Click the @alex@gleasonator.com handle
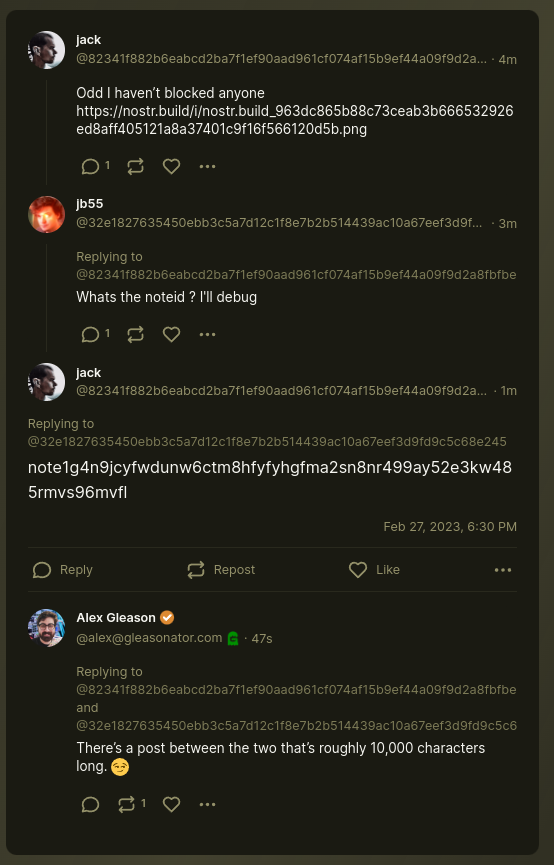 click(x=149, y=638)
